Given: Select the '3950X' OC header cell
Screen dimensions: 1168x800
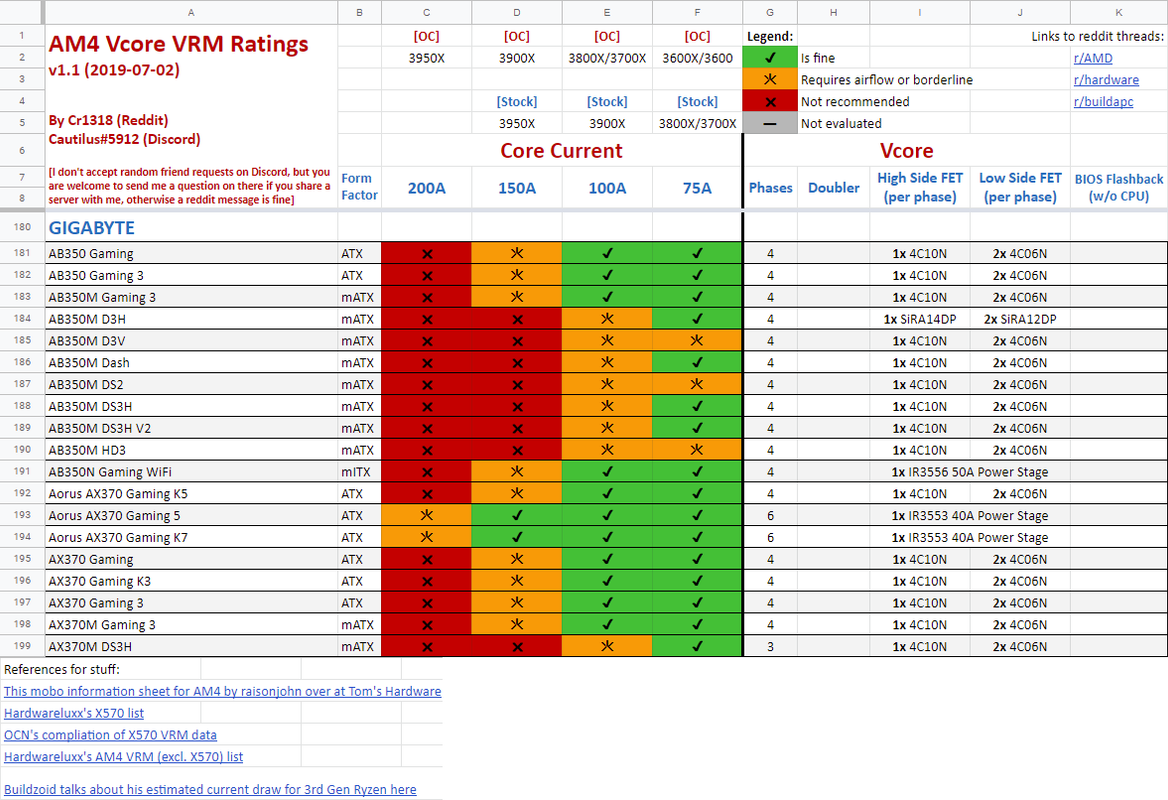Looking at the screenshot, I should [x=426, y=58].
